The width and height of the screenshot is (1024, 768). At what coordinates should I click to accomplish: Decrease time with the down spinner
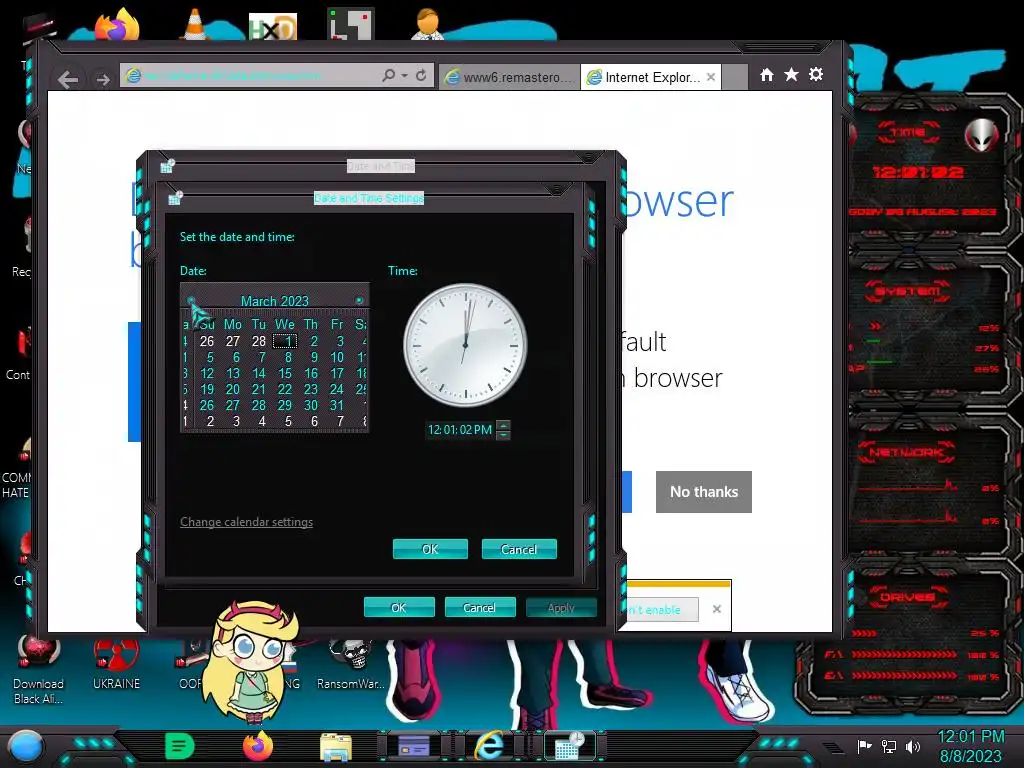pyautogui.click(x=503, y=435)
